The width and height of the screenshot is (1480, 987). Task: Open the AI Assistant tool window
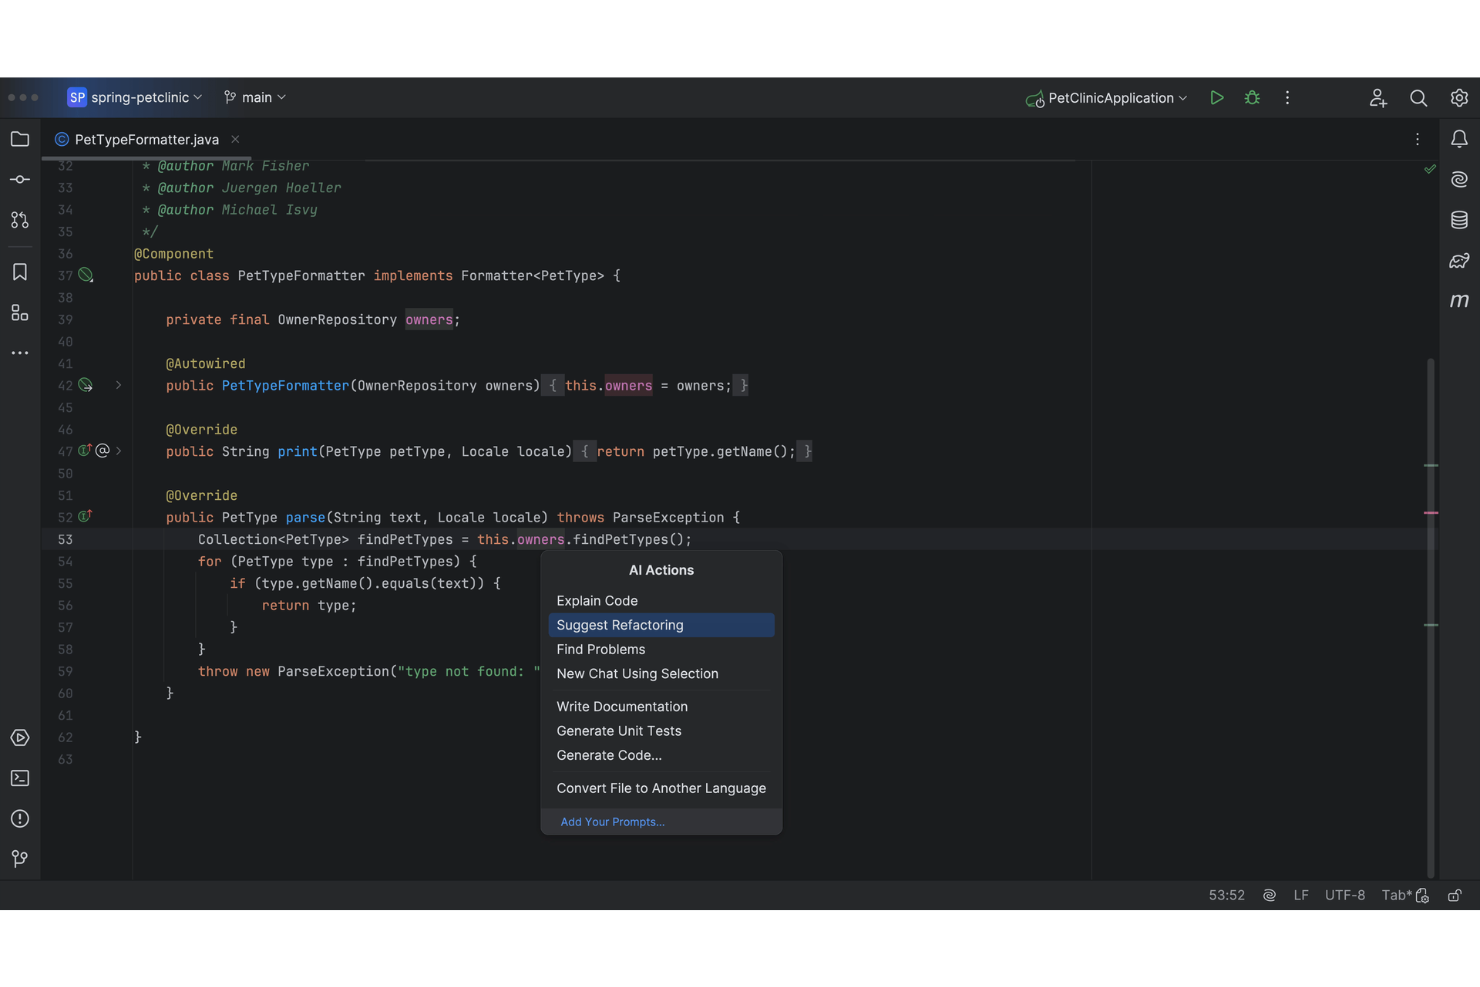(x=1459, y=179)
